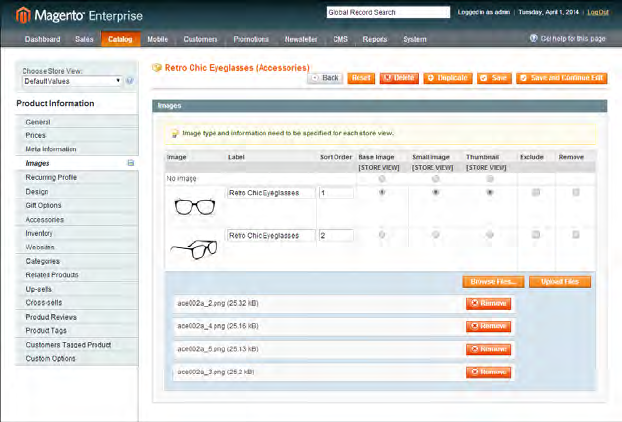The width and height of the screenshot is (622, 422).
Task: Open the Recurring Profile tab
Action: (x=77, y=177)
